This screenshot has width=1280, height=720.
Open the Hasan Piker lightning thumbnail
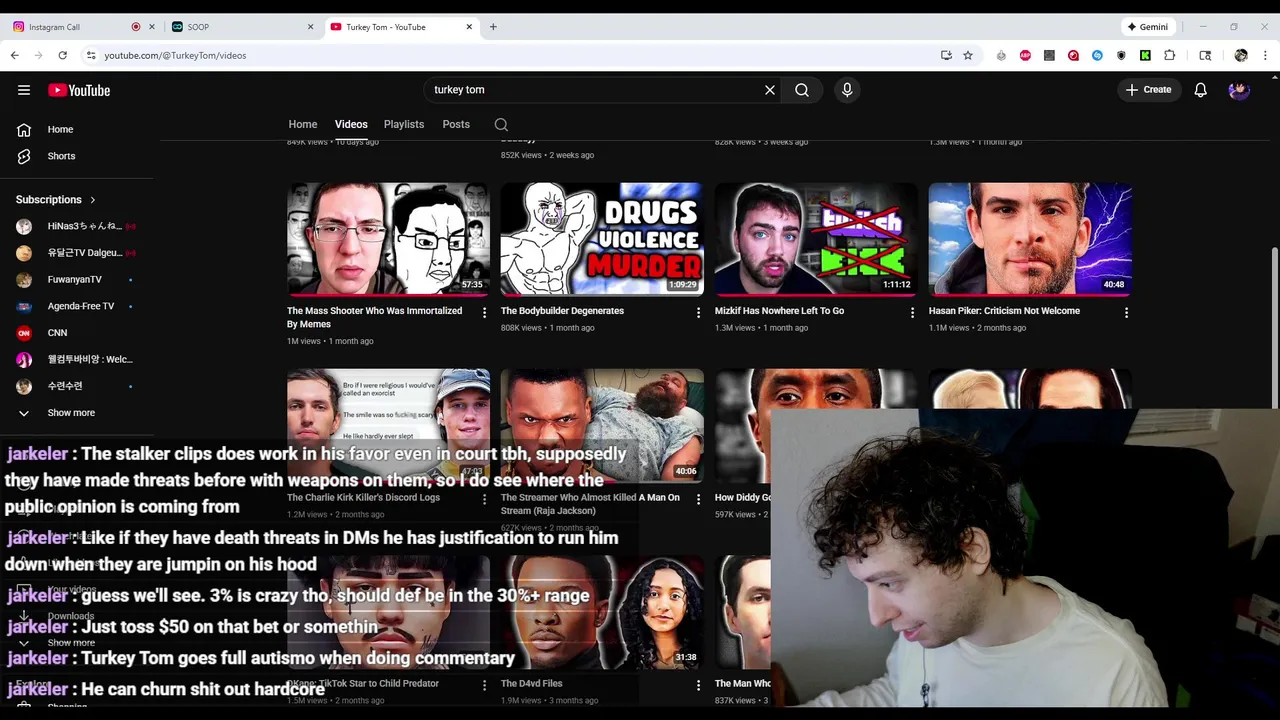coord(1030,239)
